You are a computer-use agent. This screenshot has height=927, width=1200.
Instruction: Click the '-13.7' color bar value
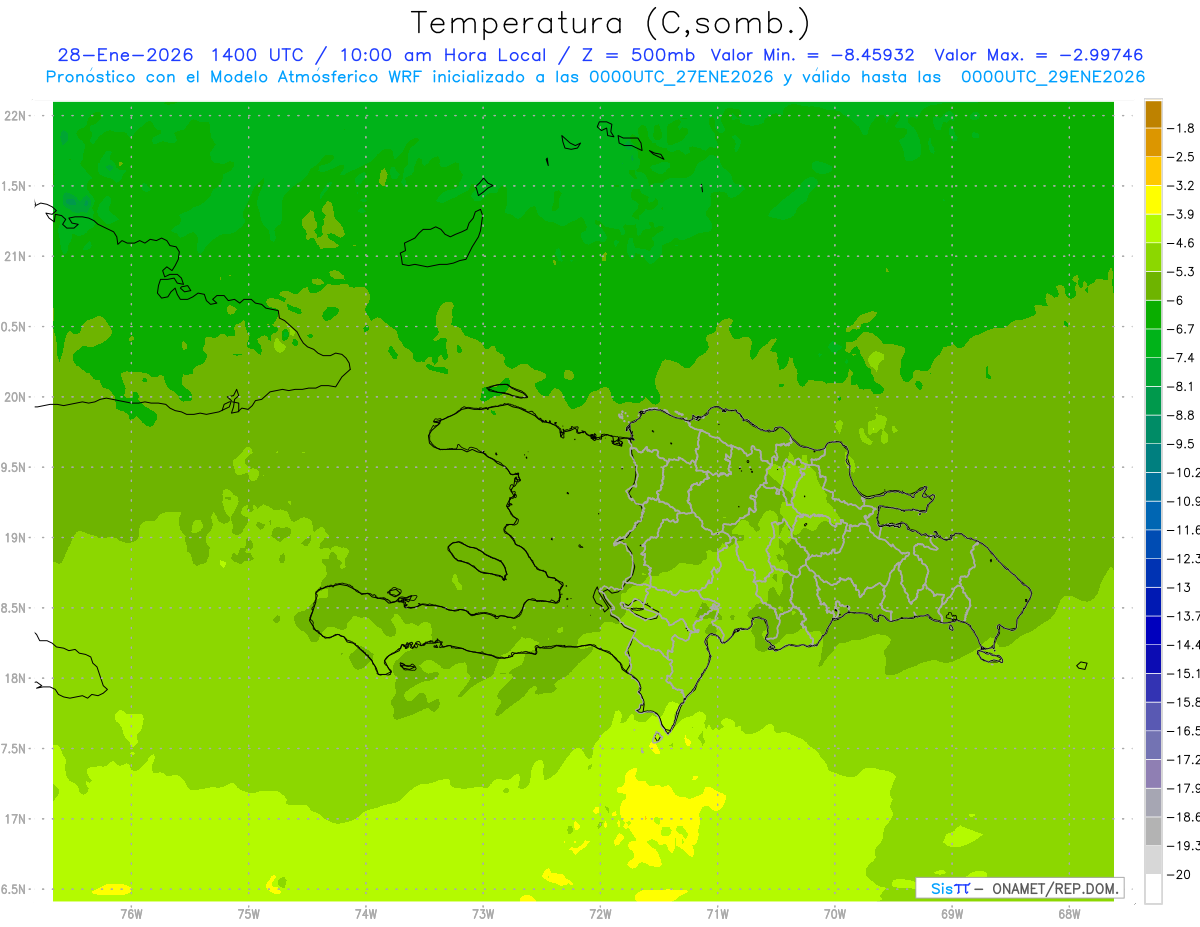(1183, 616)
